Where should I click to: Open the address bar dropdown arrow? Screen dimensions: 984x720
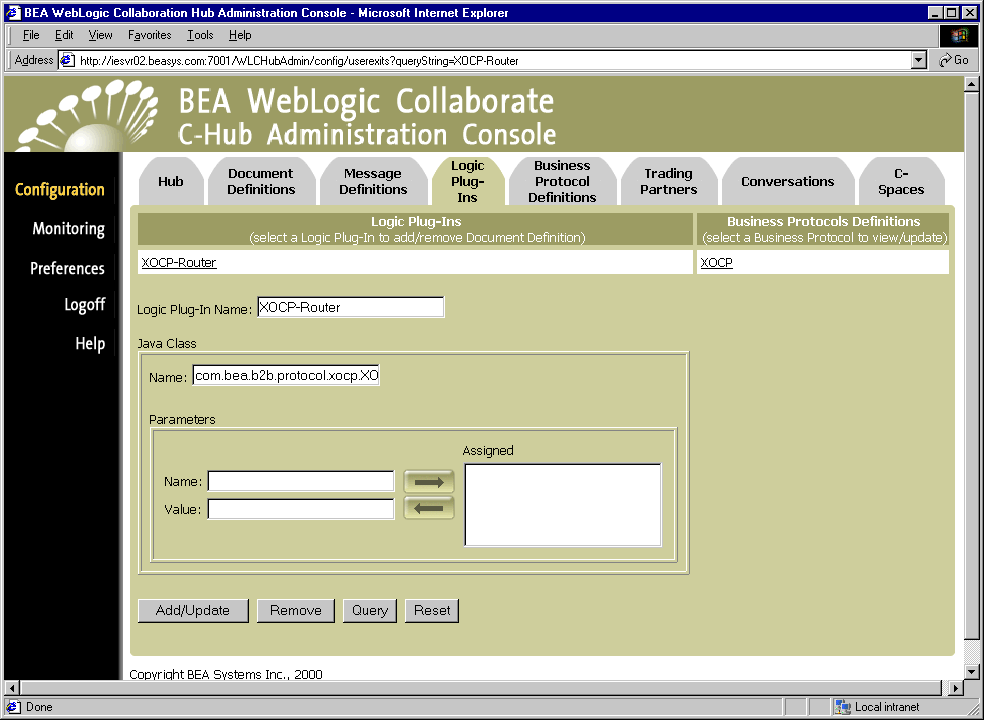(x=919, y=60)
